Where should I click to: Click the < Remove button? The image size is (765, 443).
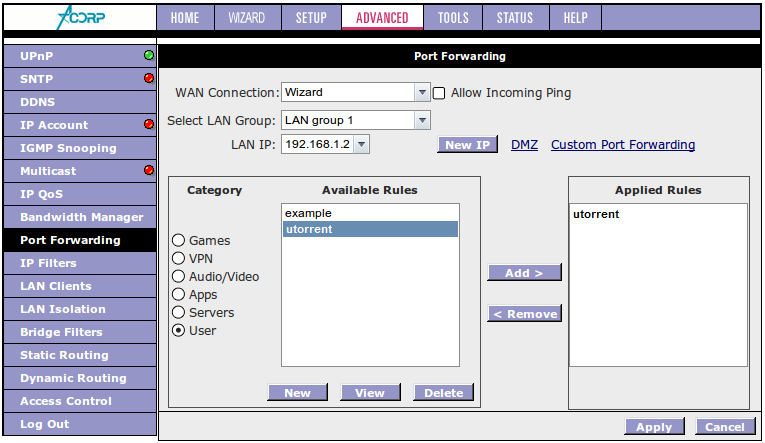524,314
